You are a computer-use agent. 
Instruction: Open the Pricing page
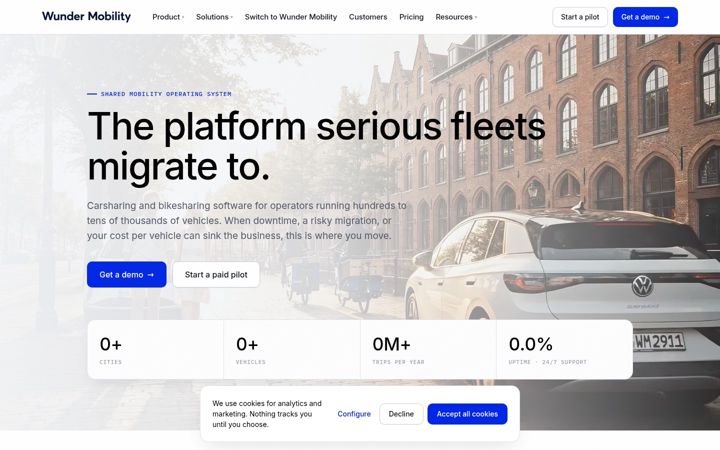pos(411,17)
